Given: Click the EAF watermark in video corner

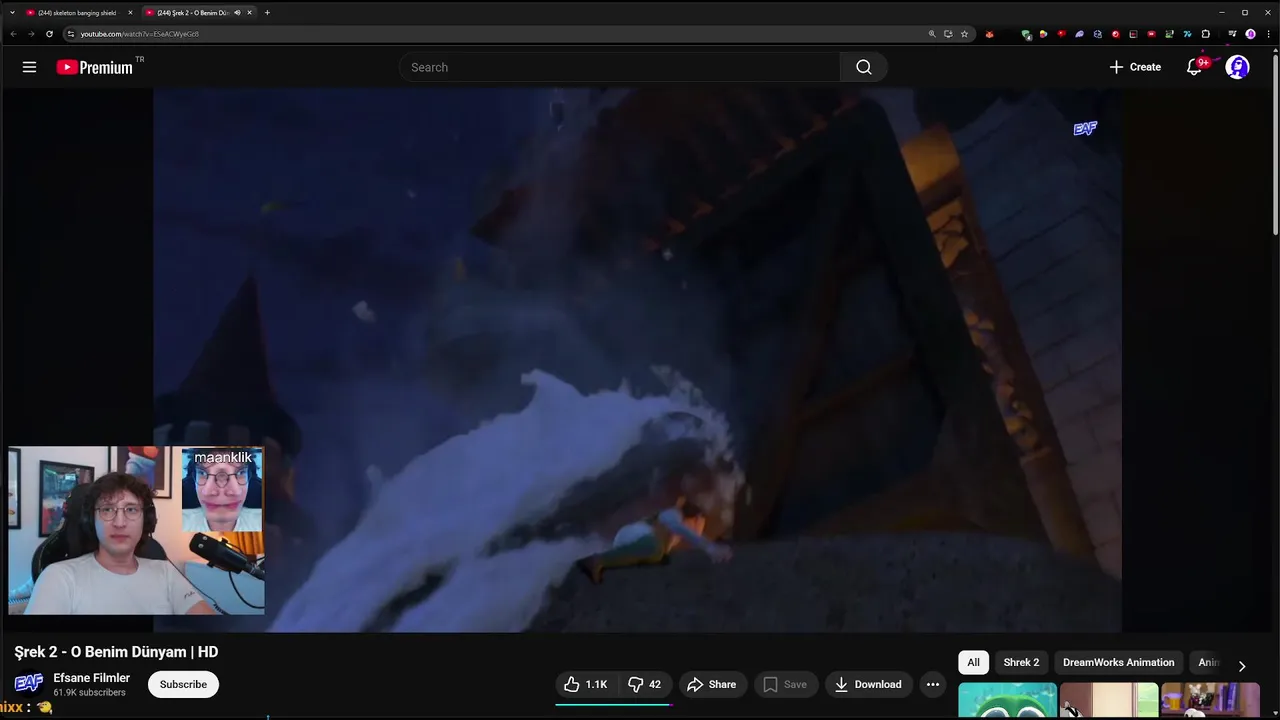Looking at the screenshot, I should [1085, 129].
